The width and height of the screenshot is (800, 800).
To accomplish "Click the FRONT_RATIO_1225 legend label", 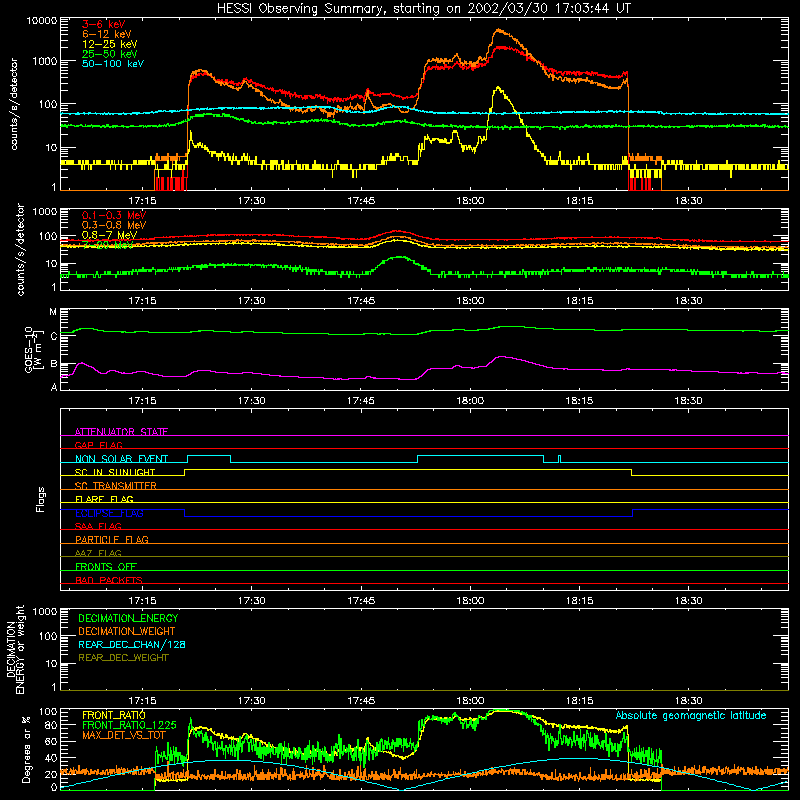I will pyautogui.click(x=129, y=725).
